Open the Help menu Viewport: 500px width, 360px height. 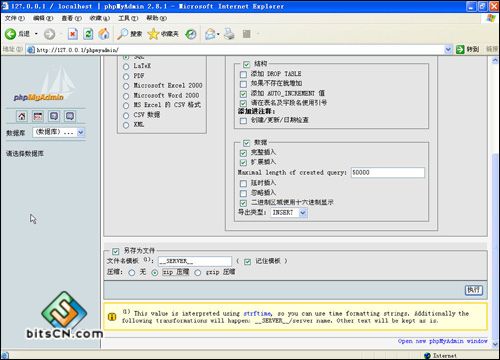point(157,18)
